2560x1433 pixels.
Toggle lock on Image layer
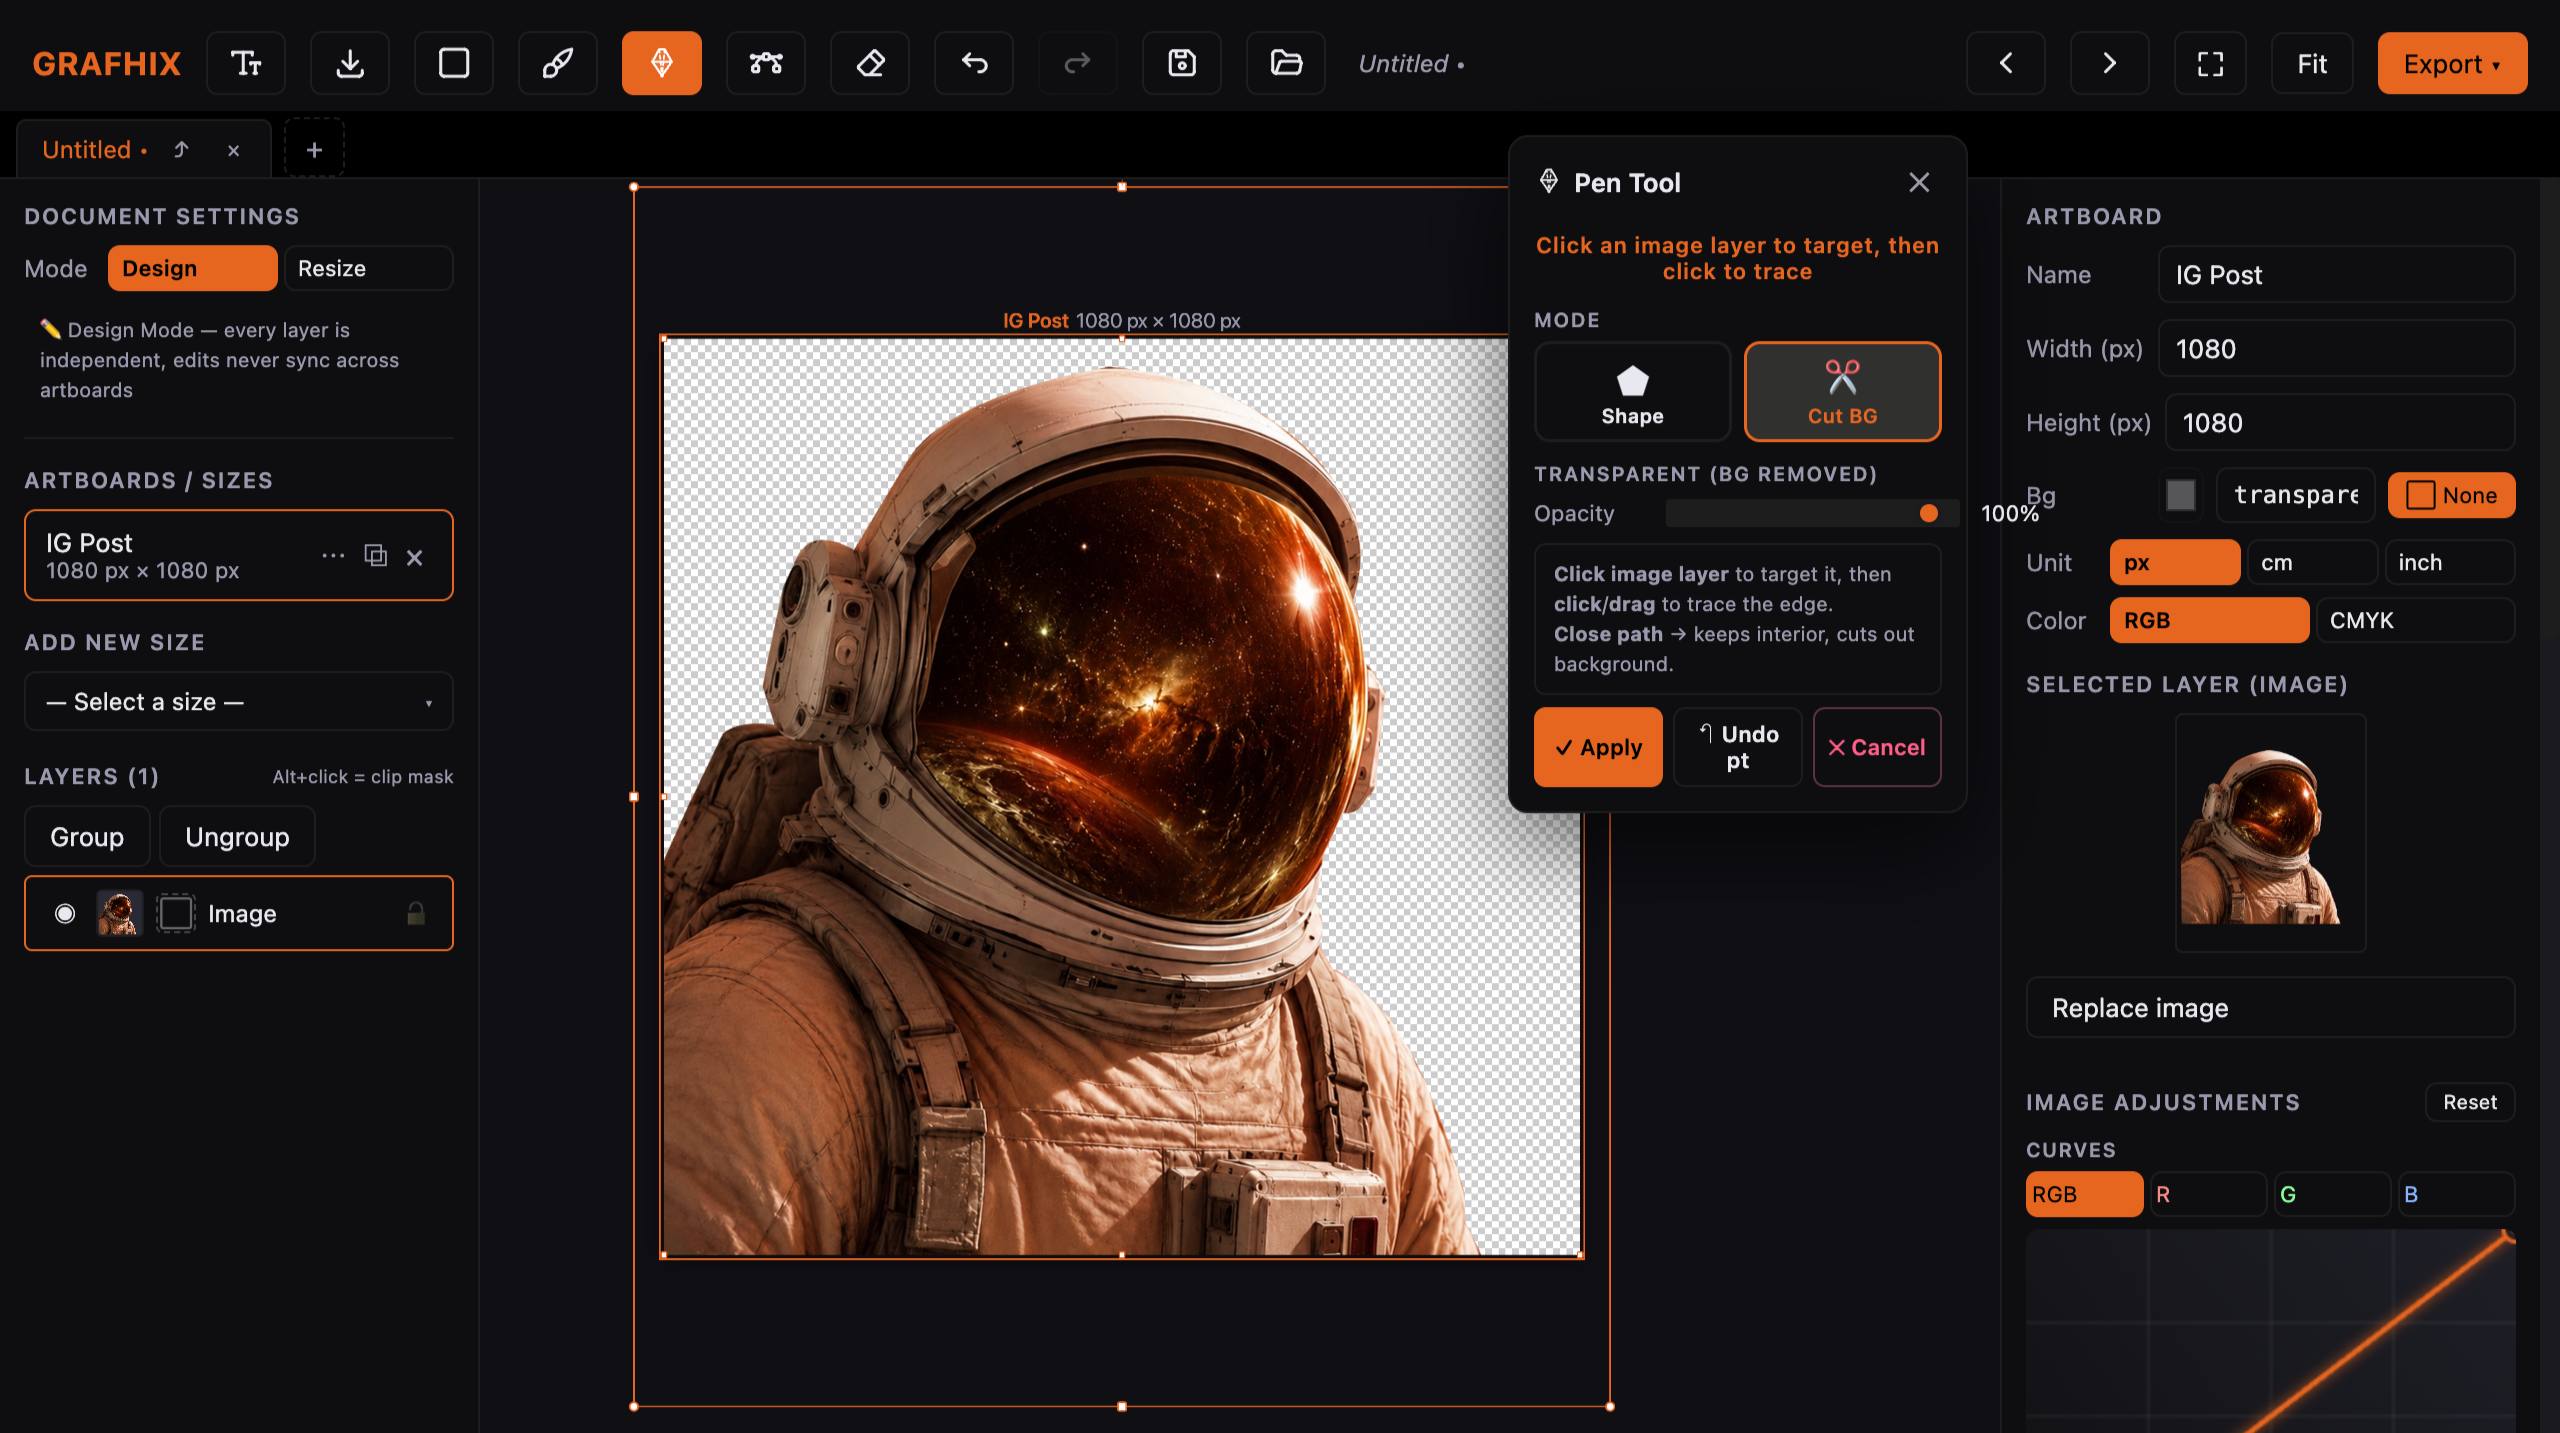[x=416, y=913]
